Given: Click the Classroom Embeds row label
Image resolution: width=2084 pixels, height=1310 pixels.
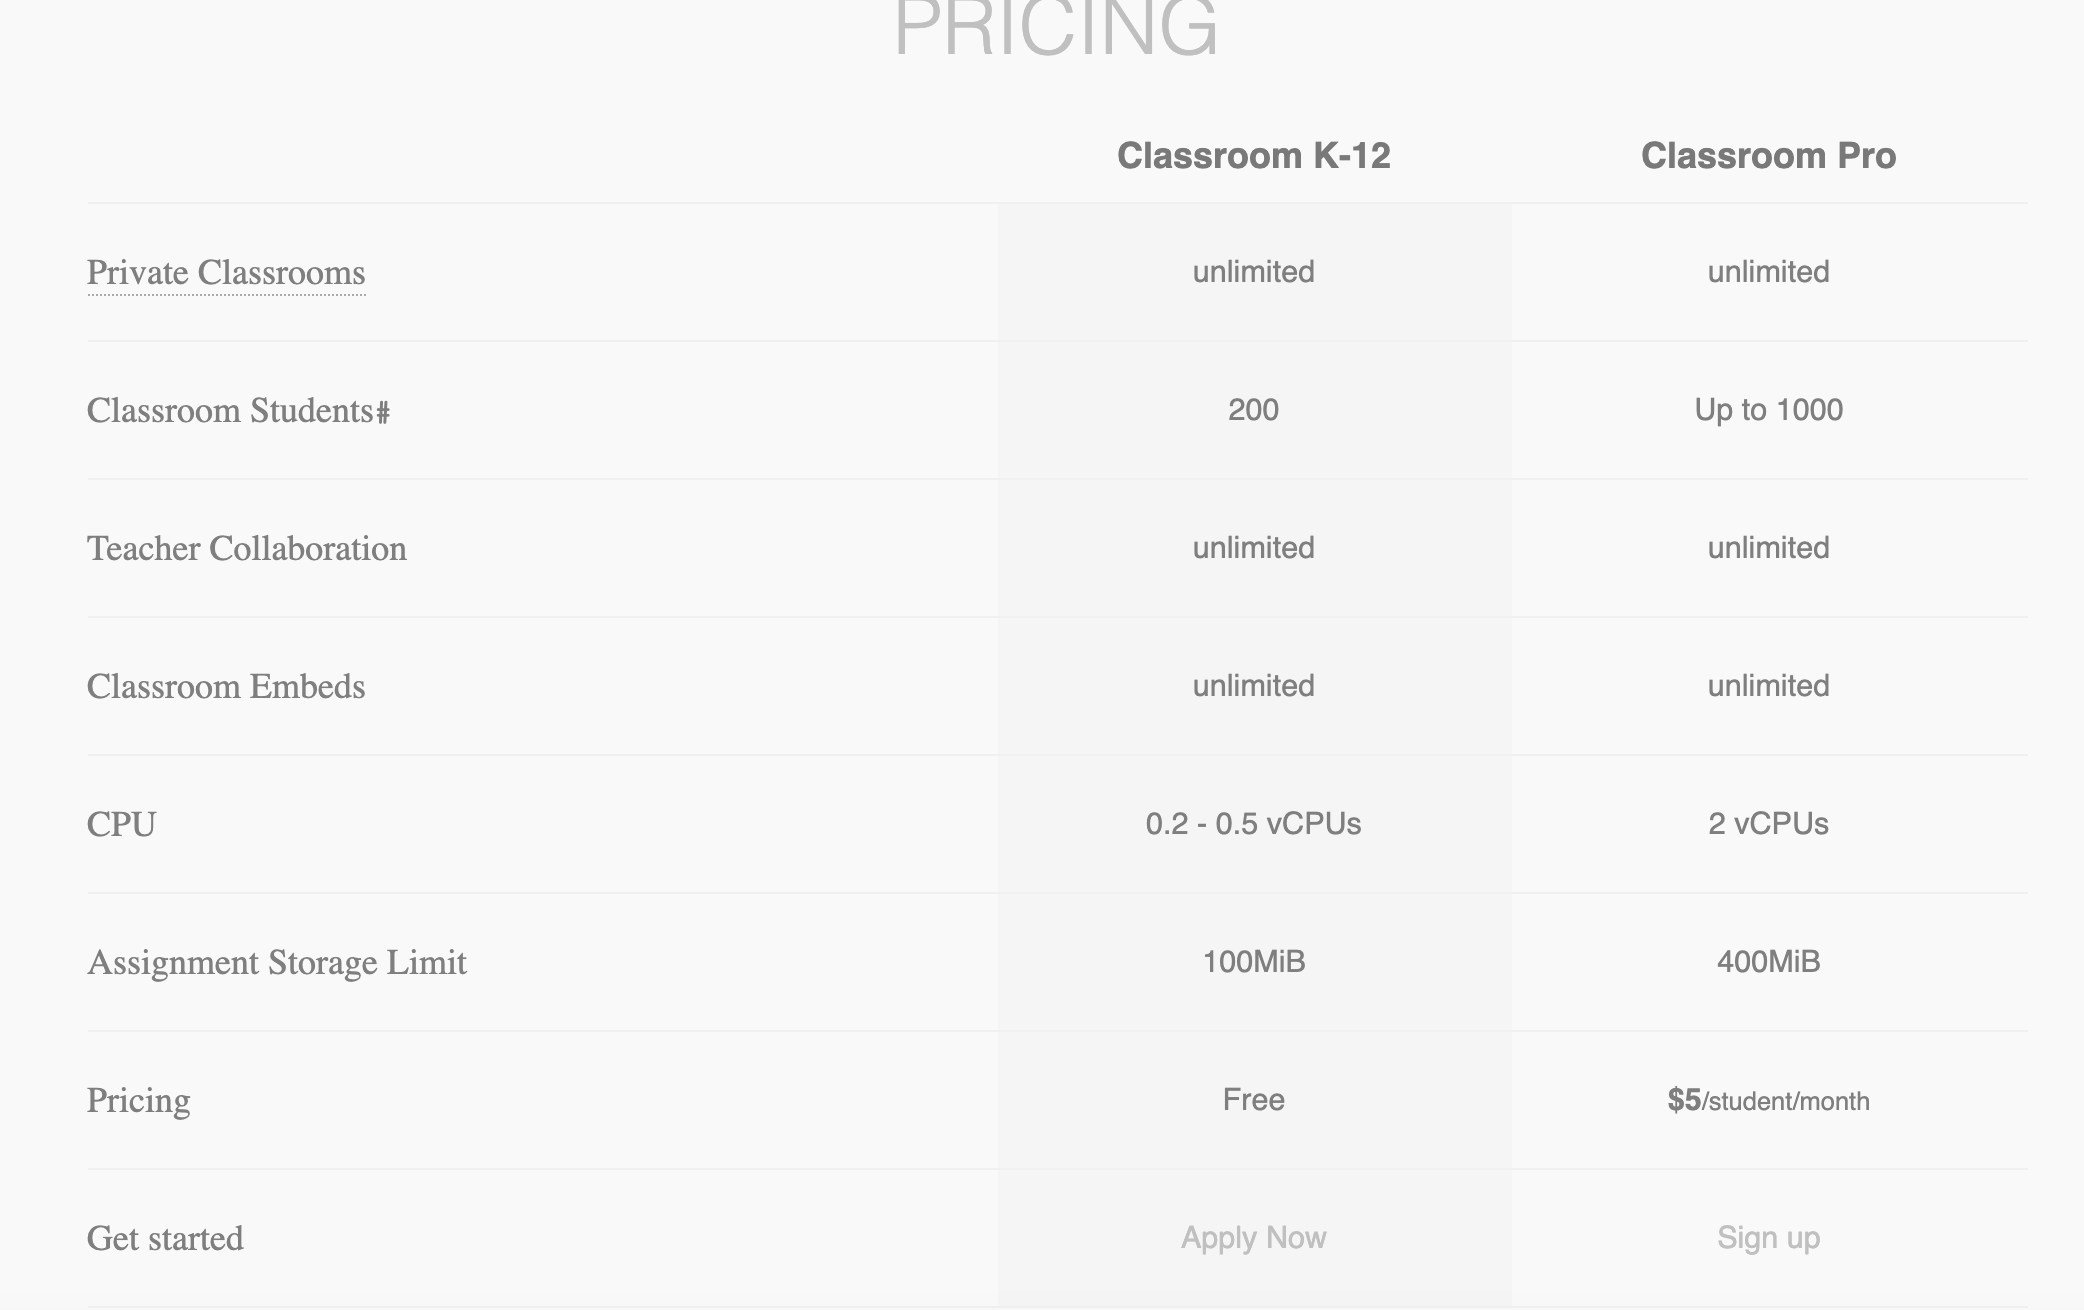Looking at the screenshot, I should click(x=226, y=687).
